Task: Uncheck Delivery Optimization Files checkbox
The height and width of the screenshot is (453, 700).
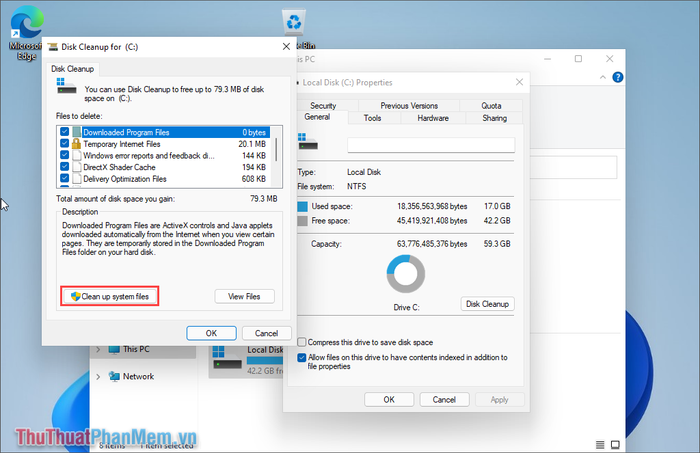Action: (x=64, y=178)
